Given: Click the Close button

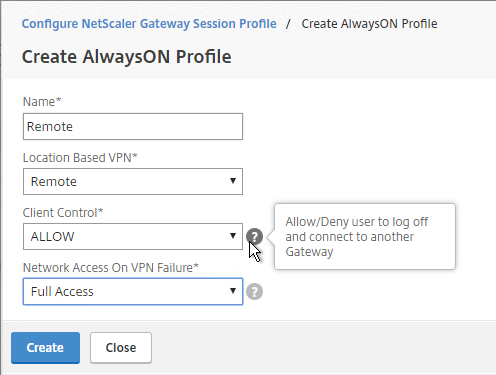Looking at the screenshot, I should (121, 348).
